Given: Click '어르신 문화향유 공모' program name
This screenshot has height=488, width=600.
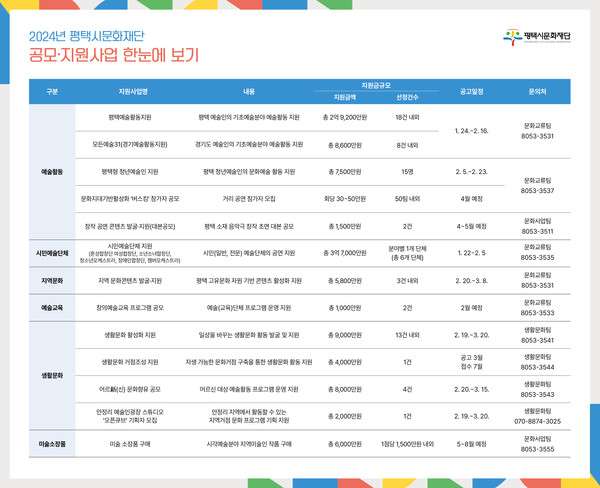Looking at the screenshot, I should 130,389.
